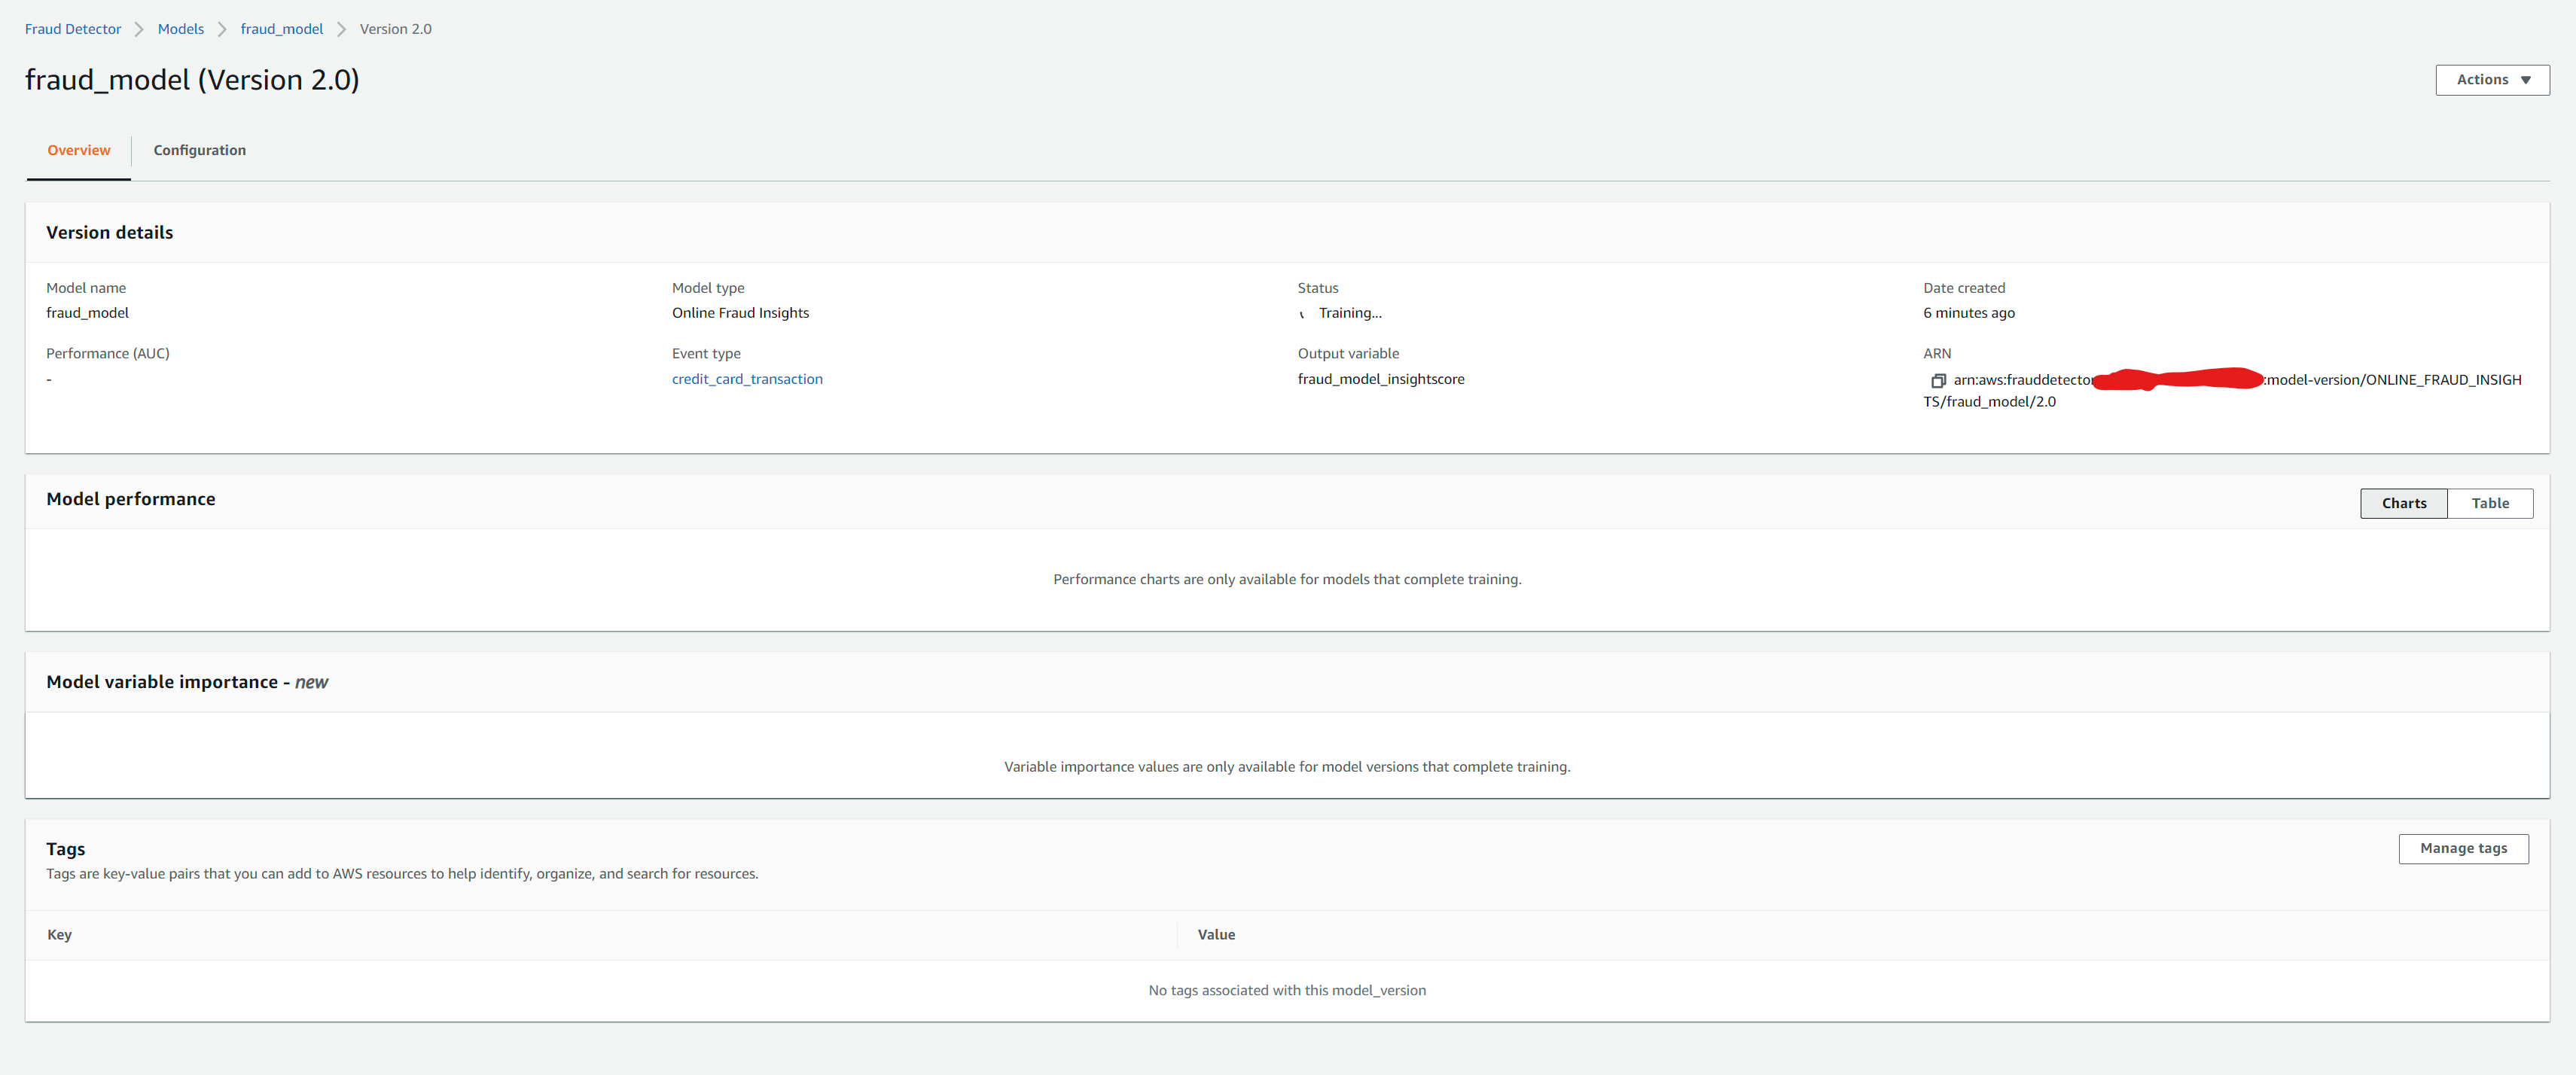Click breadcrumb chevron after Models
The image size is (2576, 1075).
point(222,29)
